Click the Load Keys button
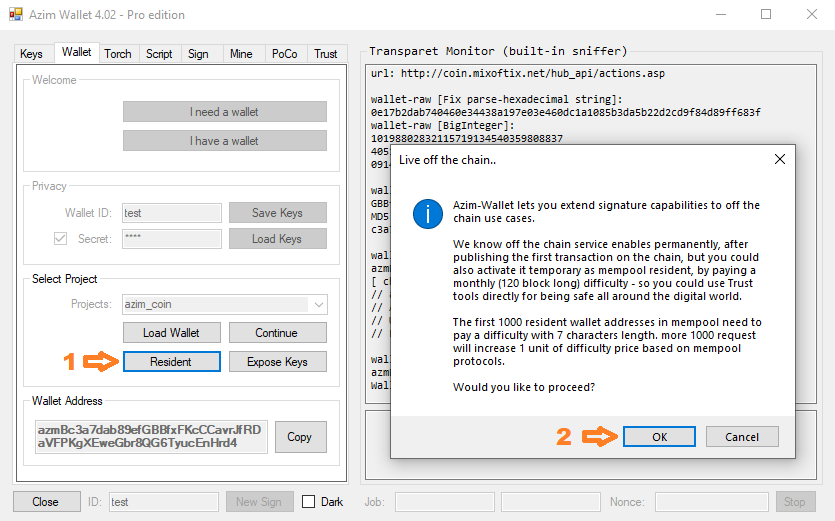 [x=277, y=239]
